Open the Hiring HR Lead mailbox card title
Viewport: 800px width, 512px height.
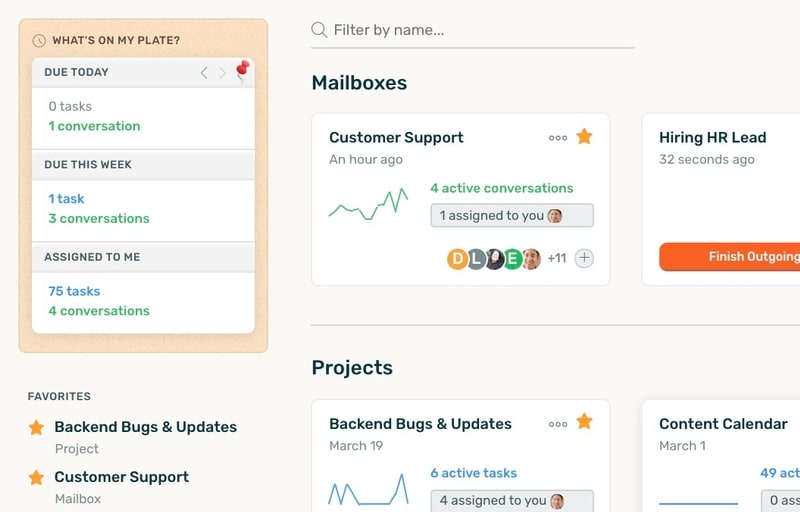click(713, 138)
